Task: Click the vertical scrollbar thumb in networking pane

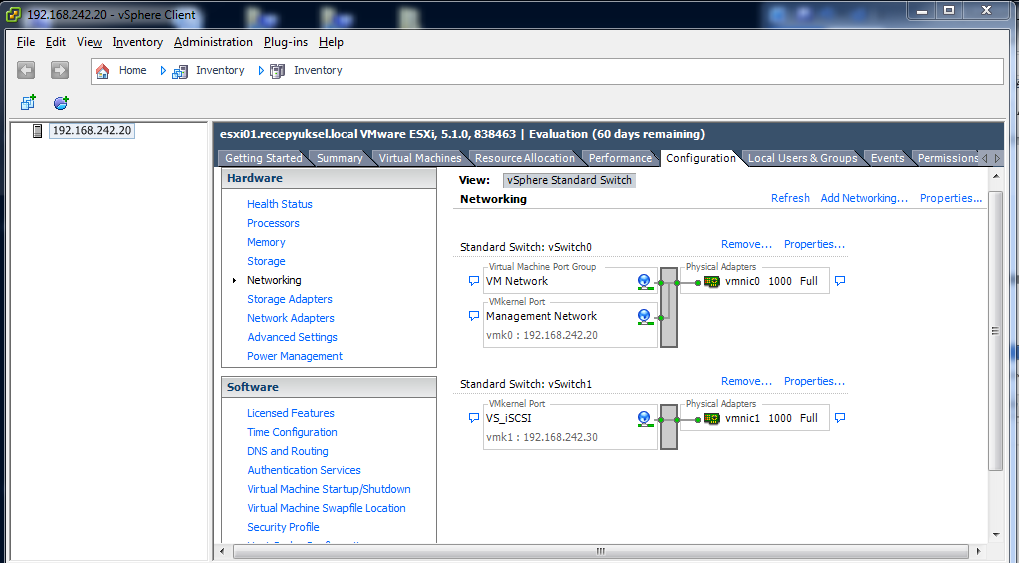Action: pyautogui.click(x=995, y=330)
